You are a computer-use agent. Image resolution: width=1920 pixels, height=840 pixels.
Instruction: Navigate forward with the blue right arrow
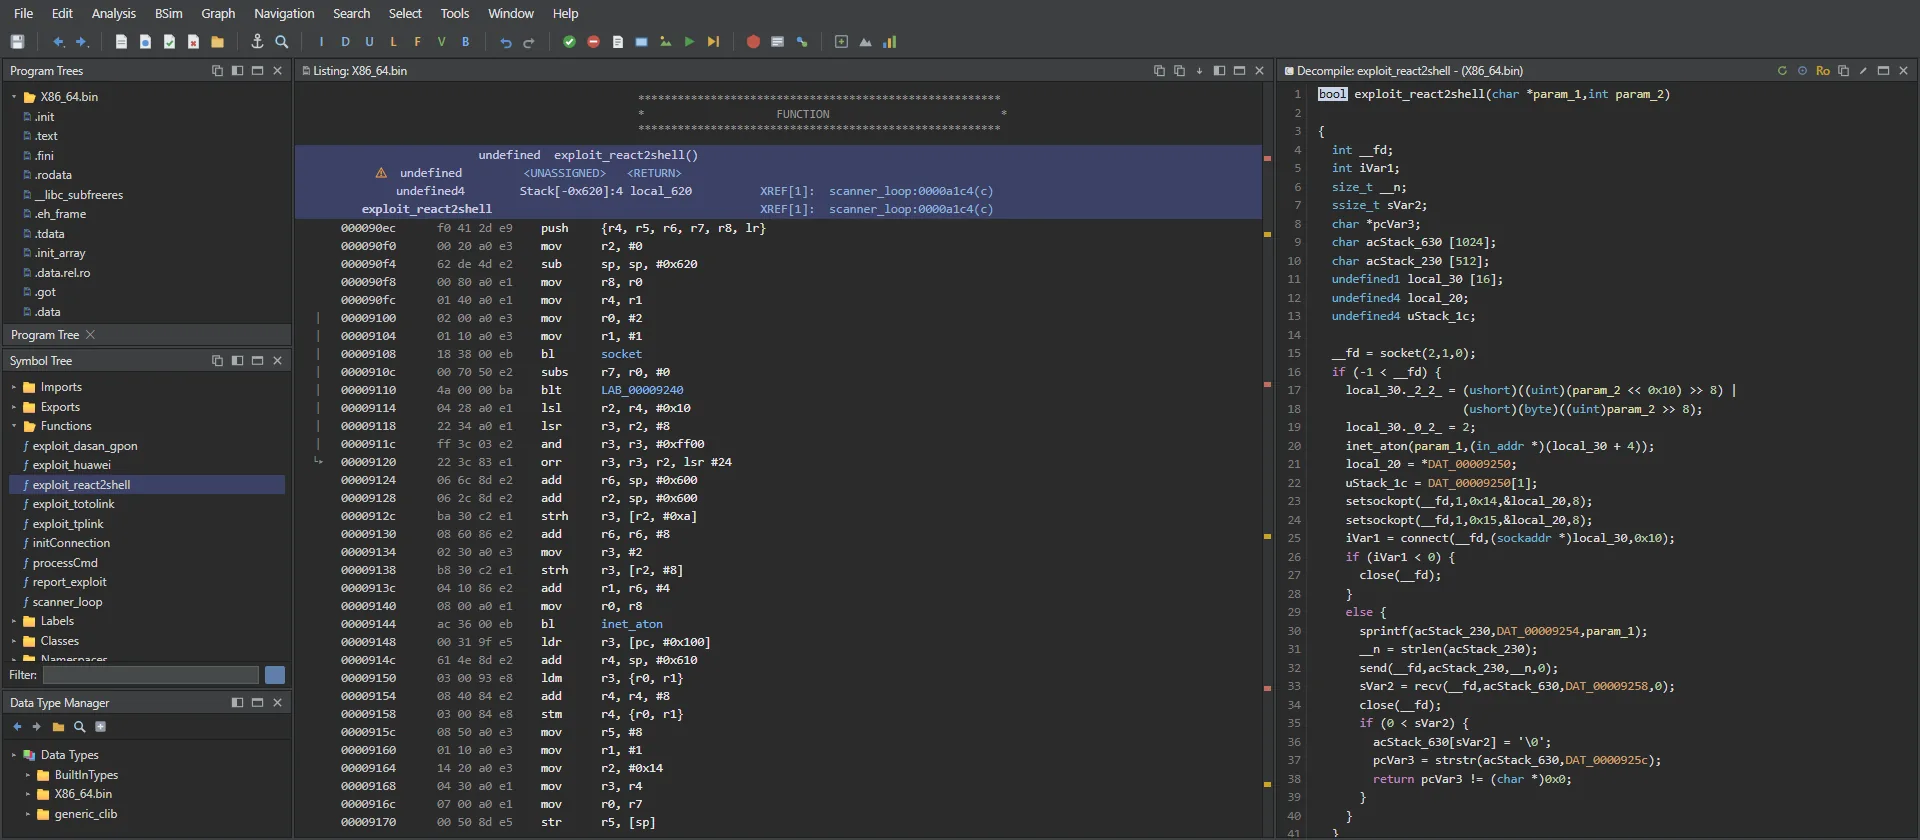point(82,42)
